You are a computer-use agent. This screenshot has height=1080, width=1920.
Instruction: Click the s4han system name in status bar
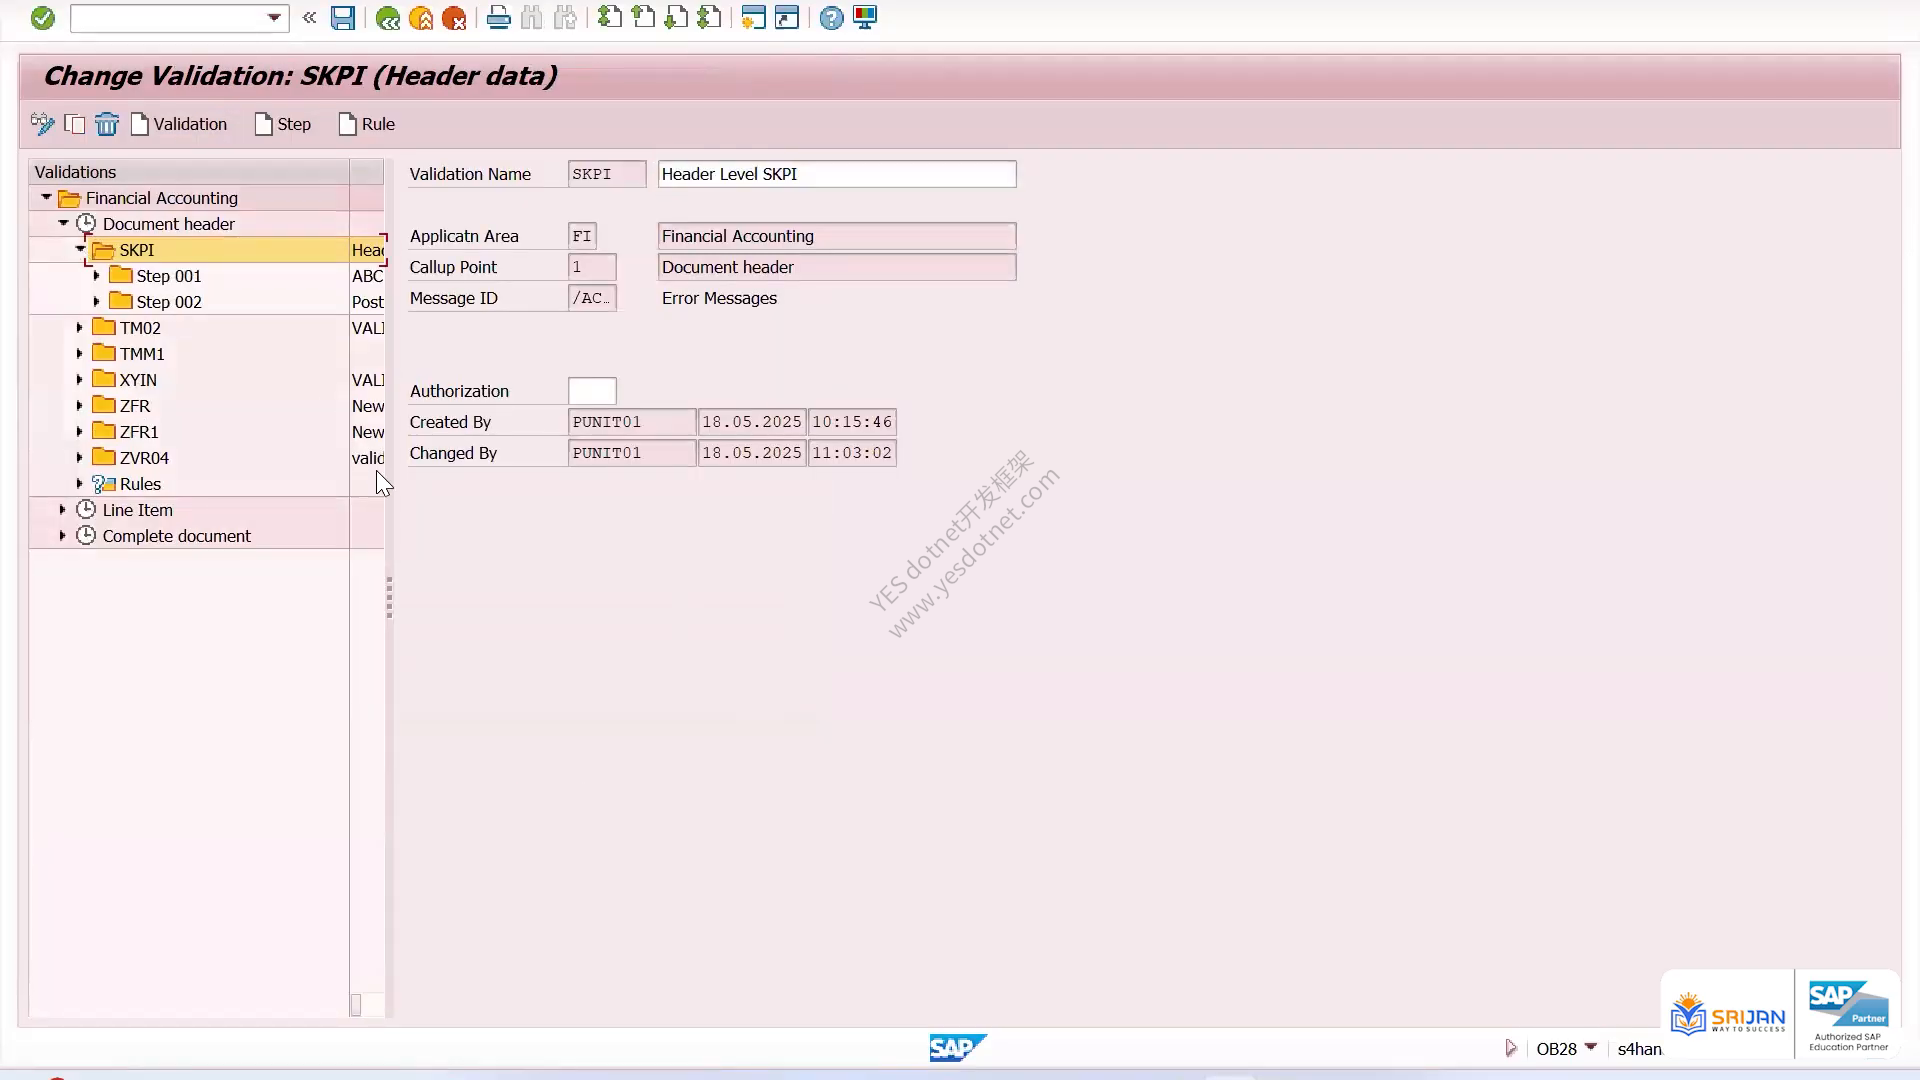[1639, 1049]
